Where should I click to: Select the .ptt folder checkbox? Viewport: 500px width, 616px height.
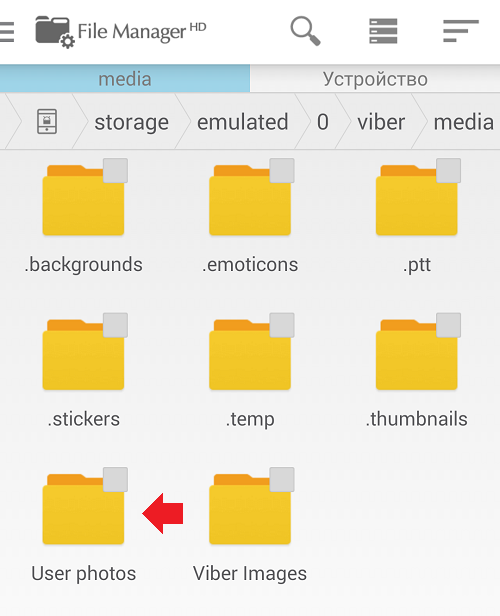pos(449,170)
